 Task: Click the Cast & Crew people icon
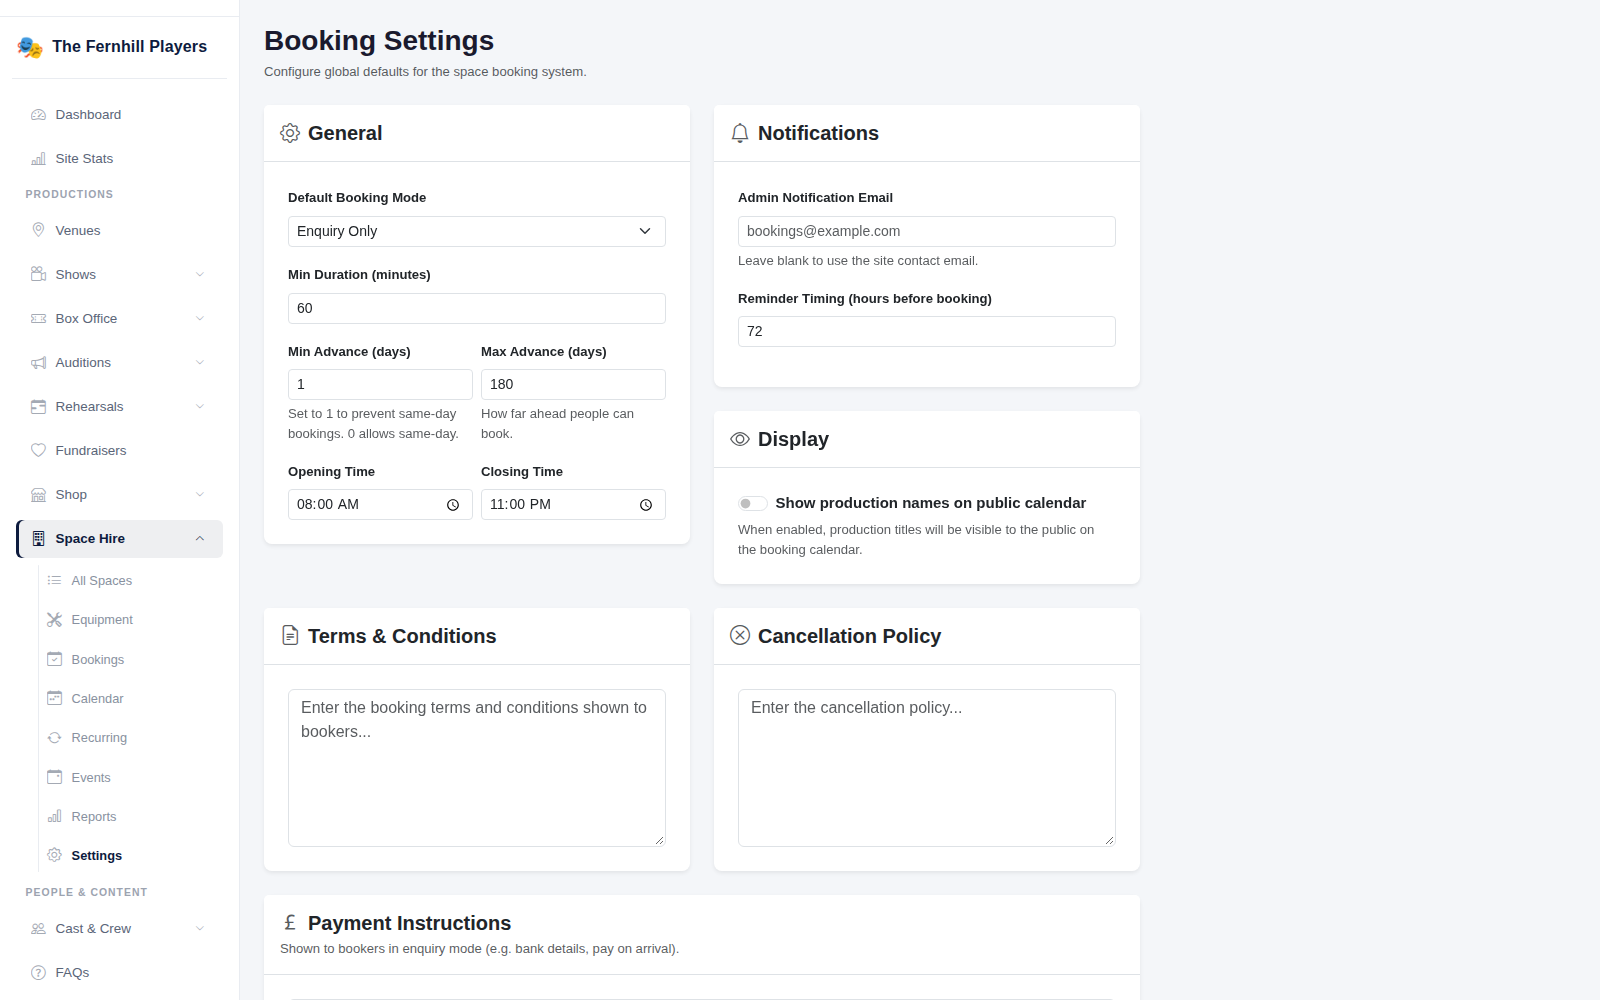tap(39, 929)
